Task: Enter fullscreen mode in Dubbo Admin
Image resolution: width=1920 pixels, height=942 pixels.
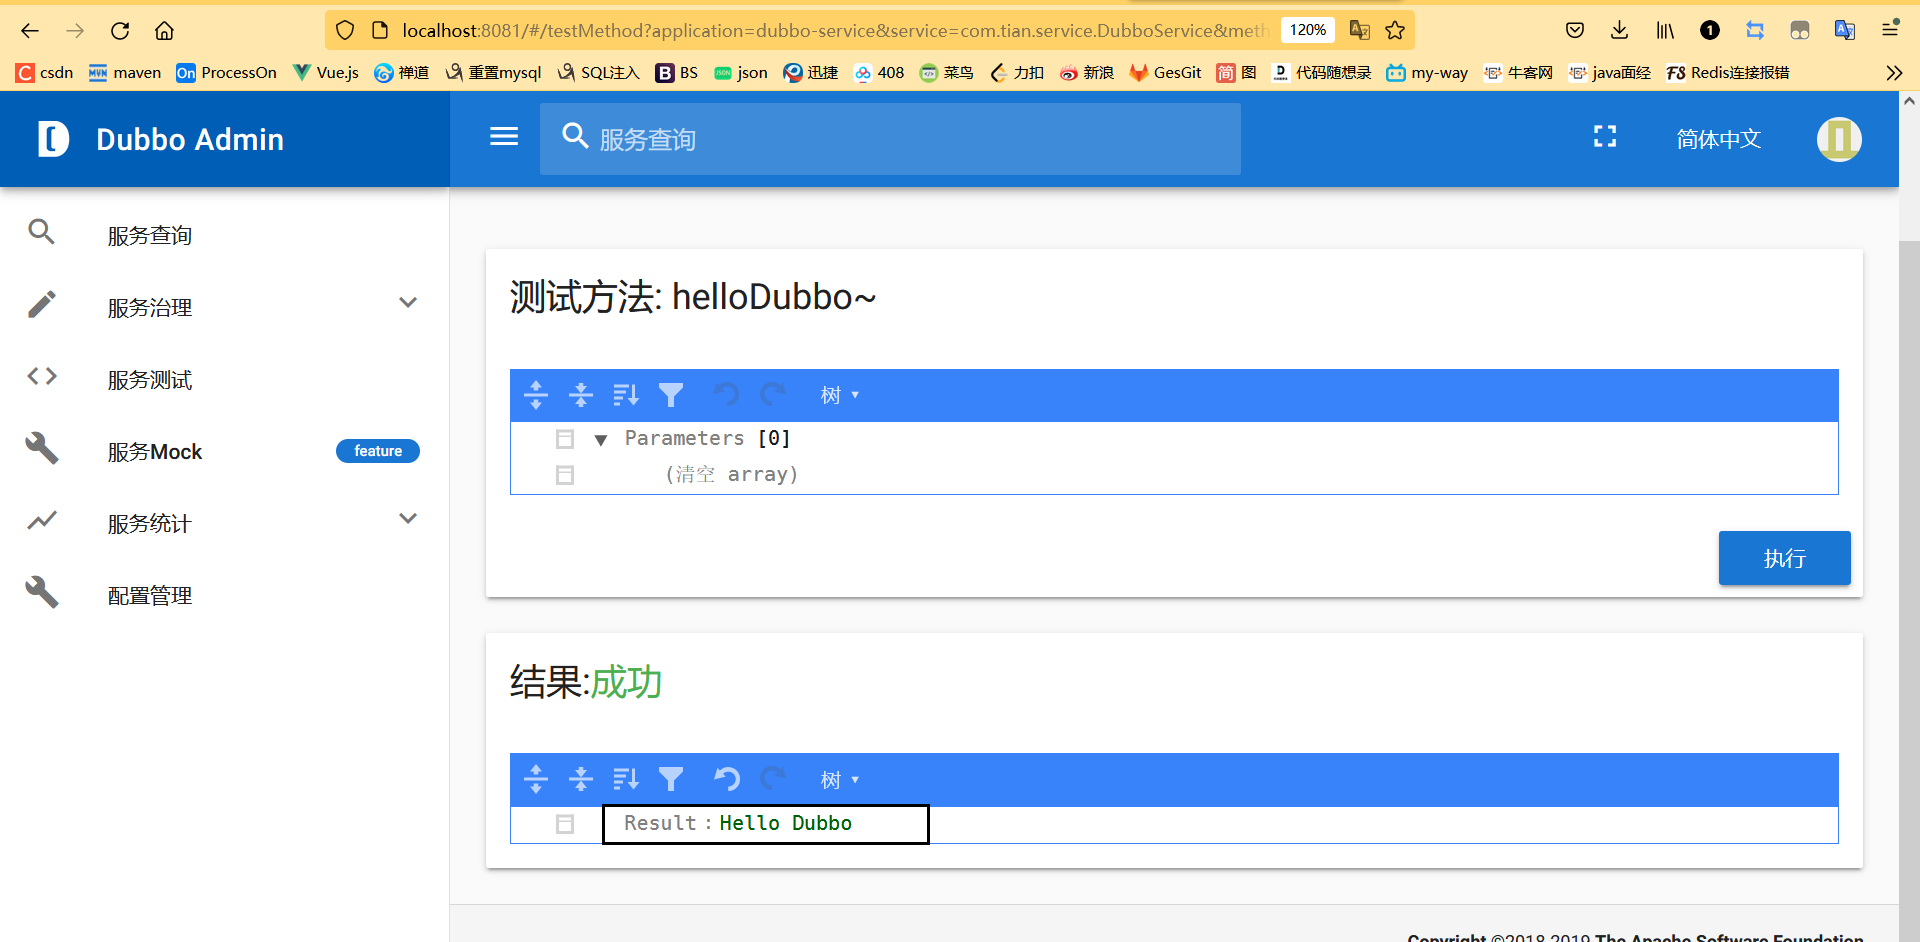Action: (1605, 137)
